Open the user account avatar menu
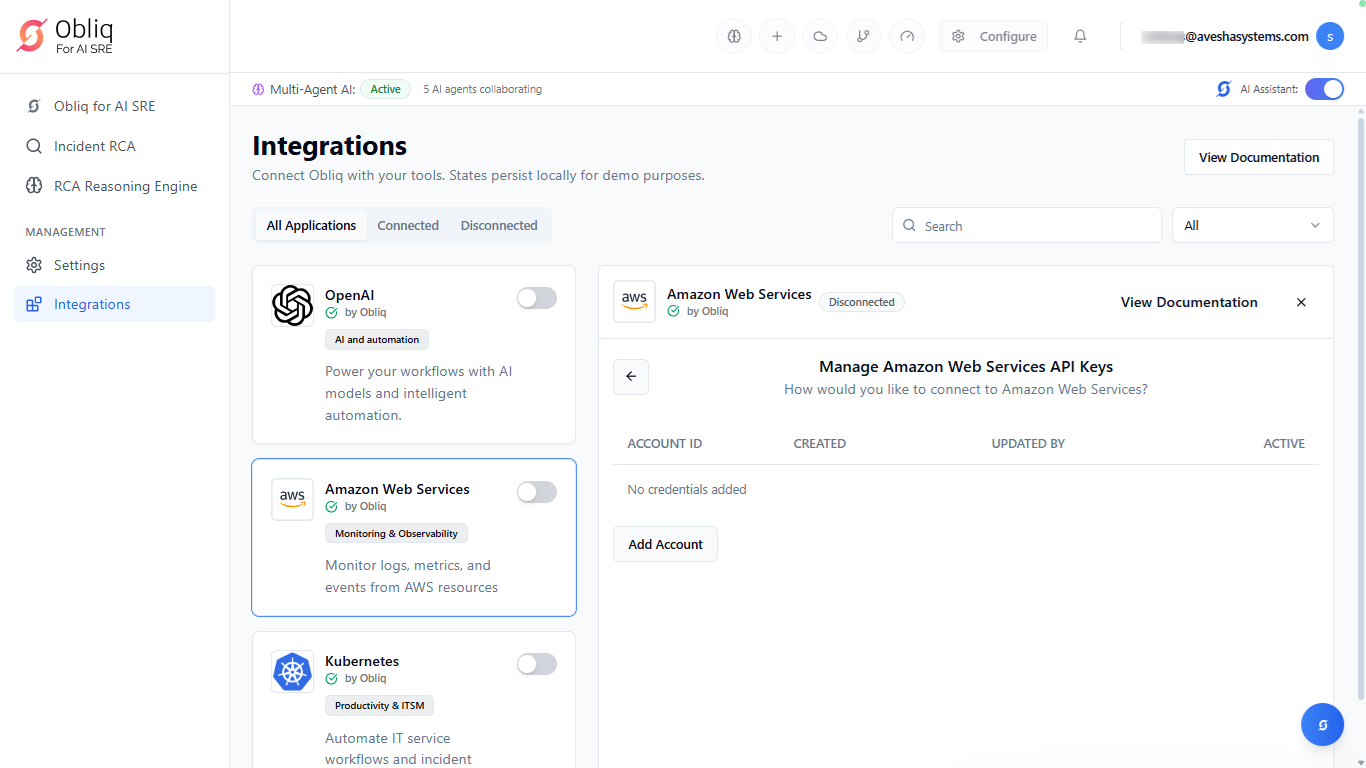This screenshot has width=1366, height=768. tap(1329, 37)
